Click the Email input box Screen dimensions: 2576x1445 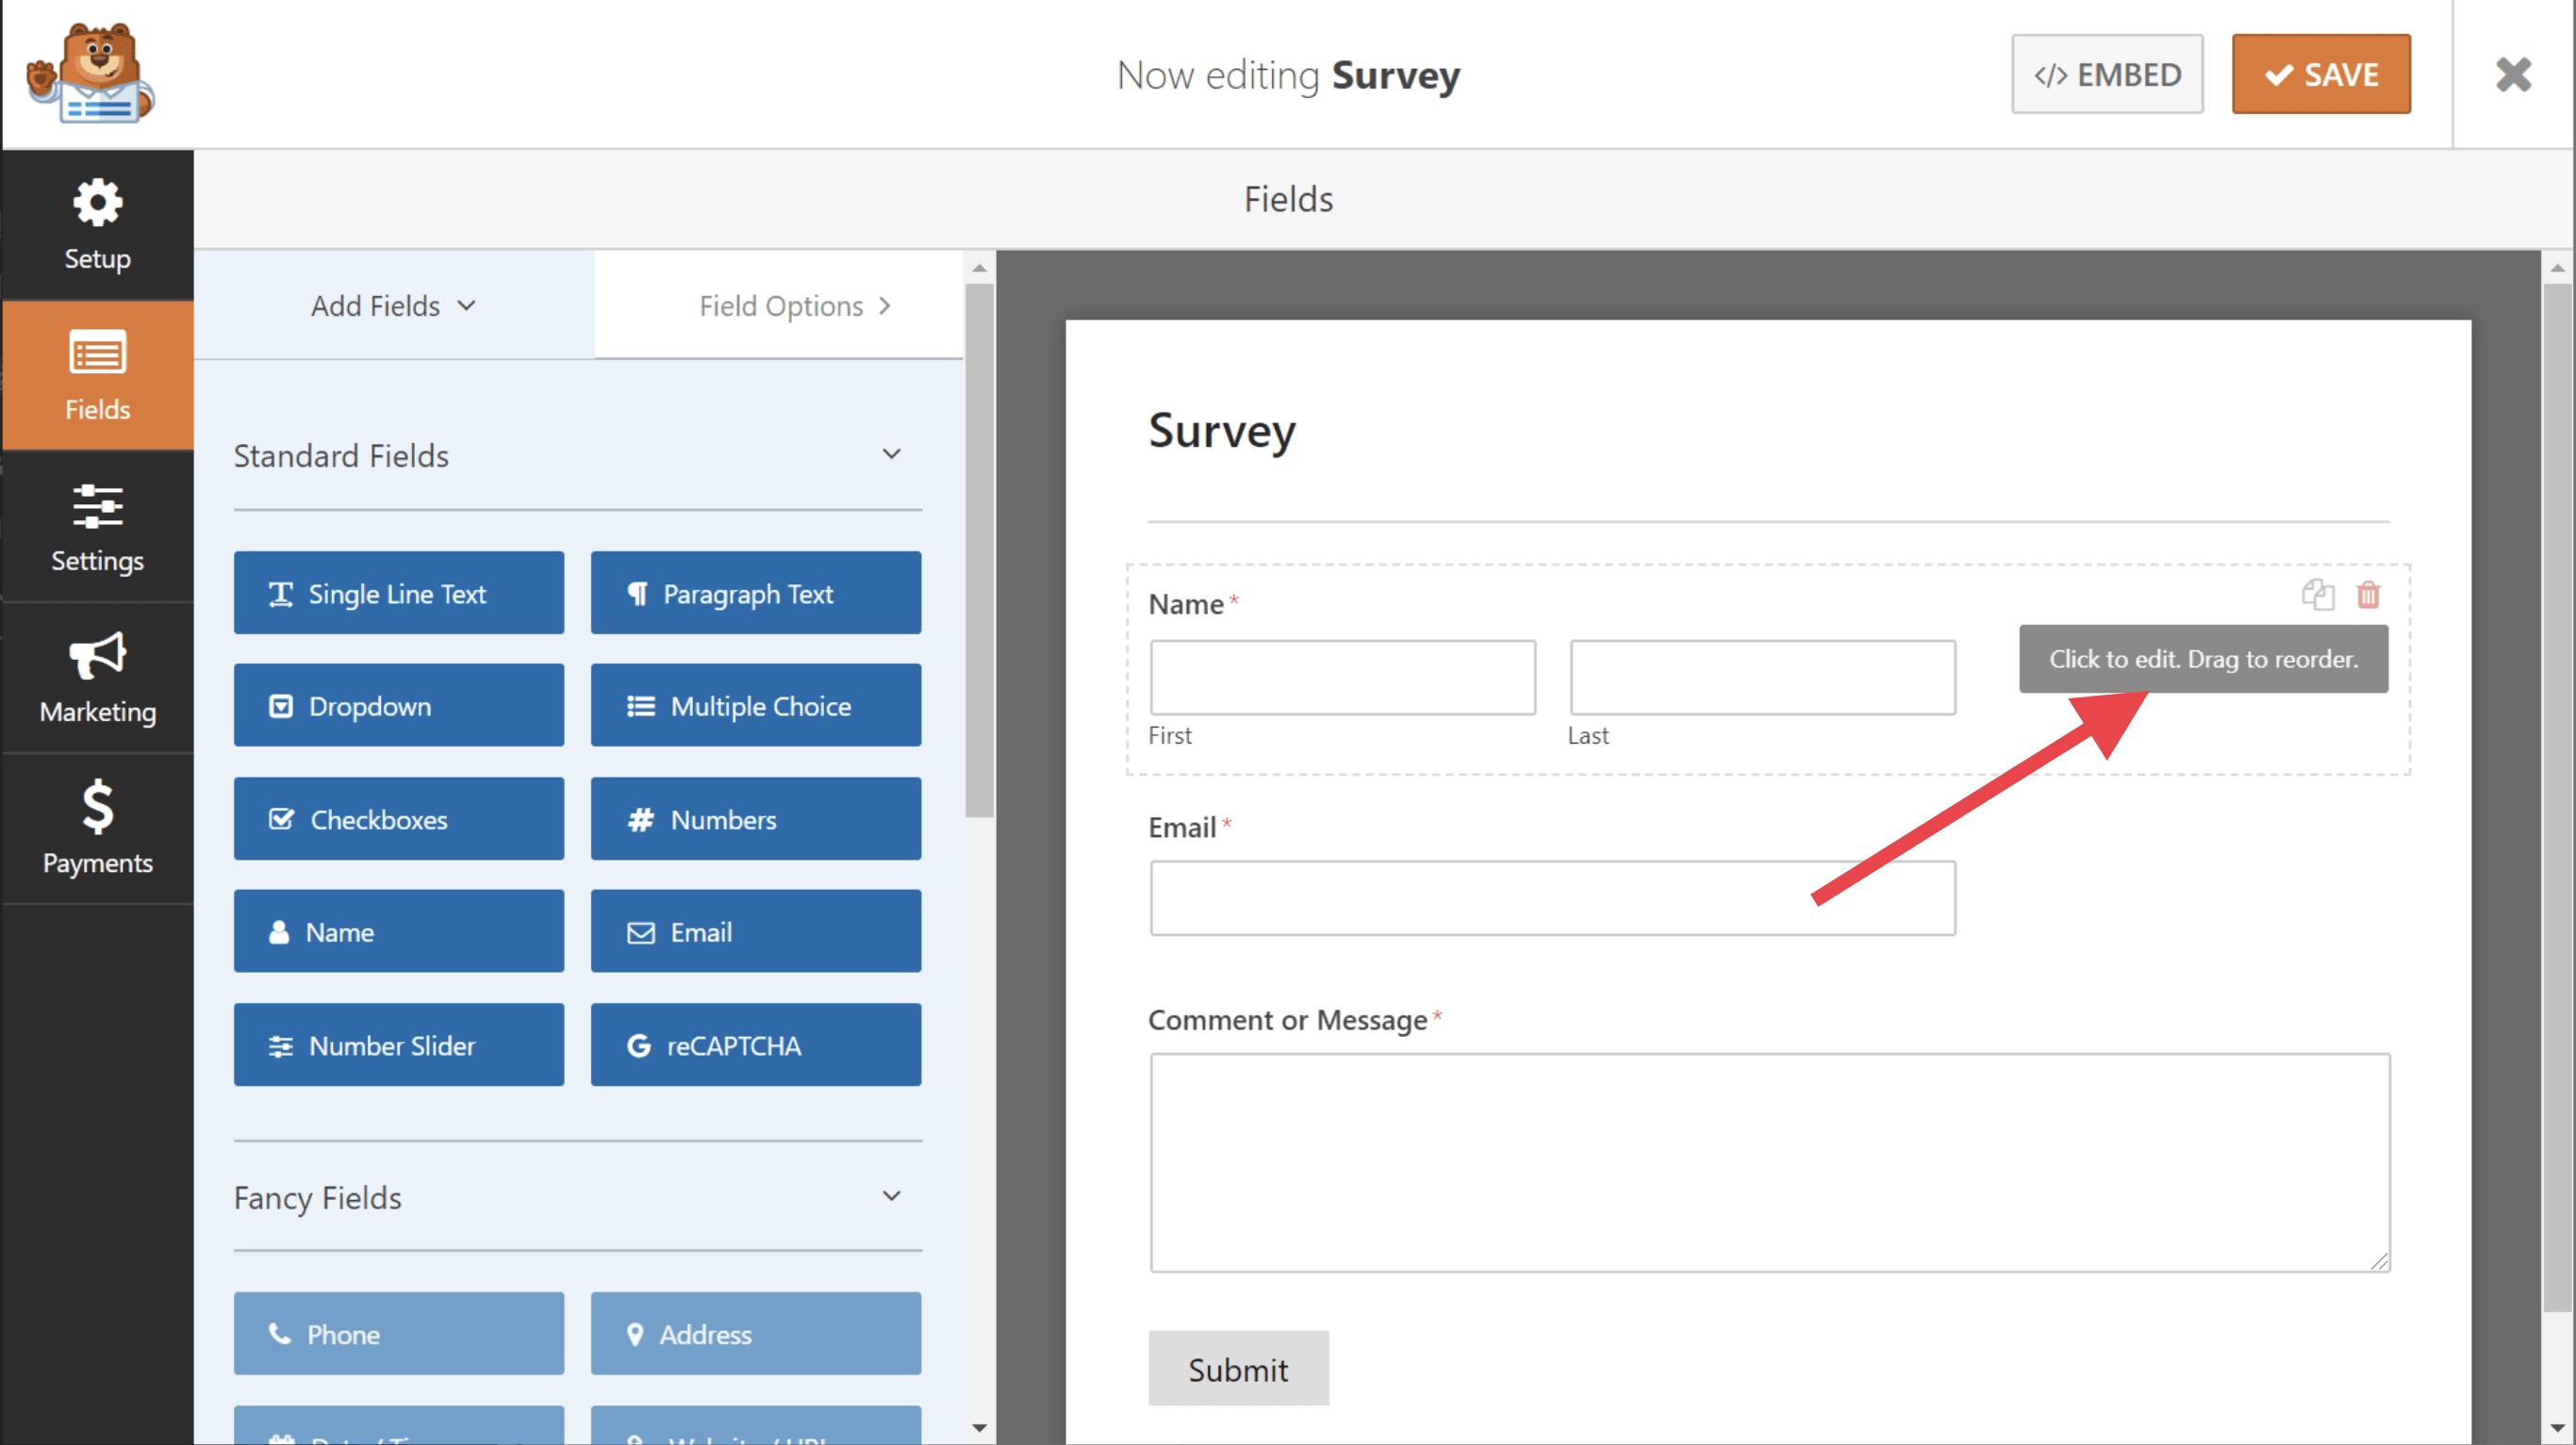tap(1553, 898)
